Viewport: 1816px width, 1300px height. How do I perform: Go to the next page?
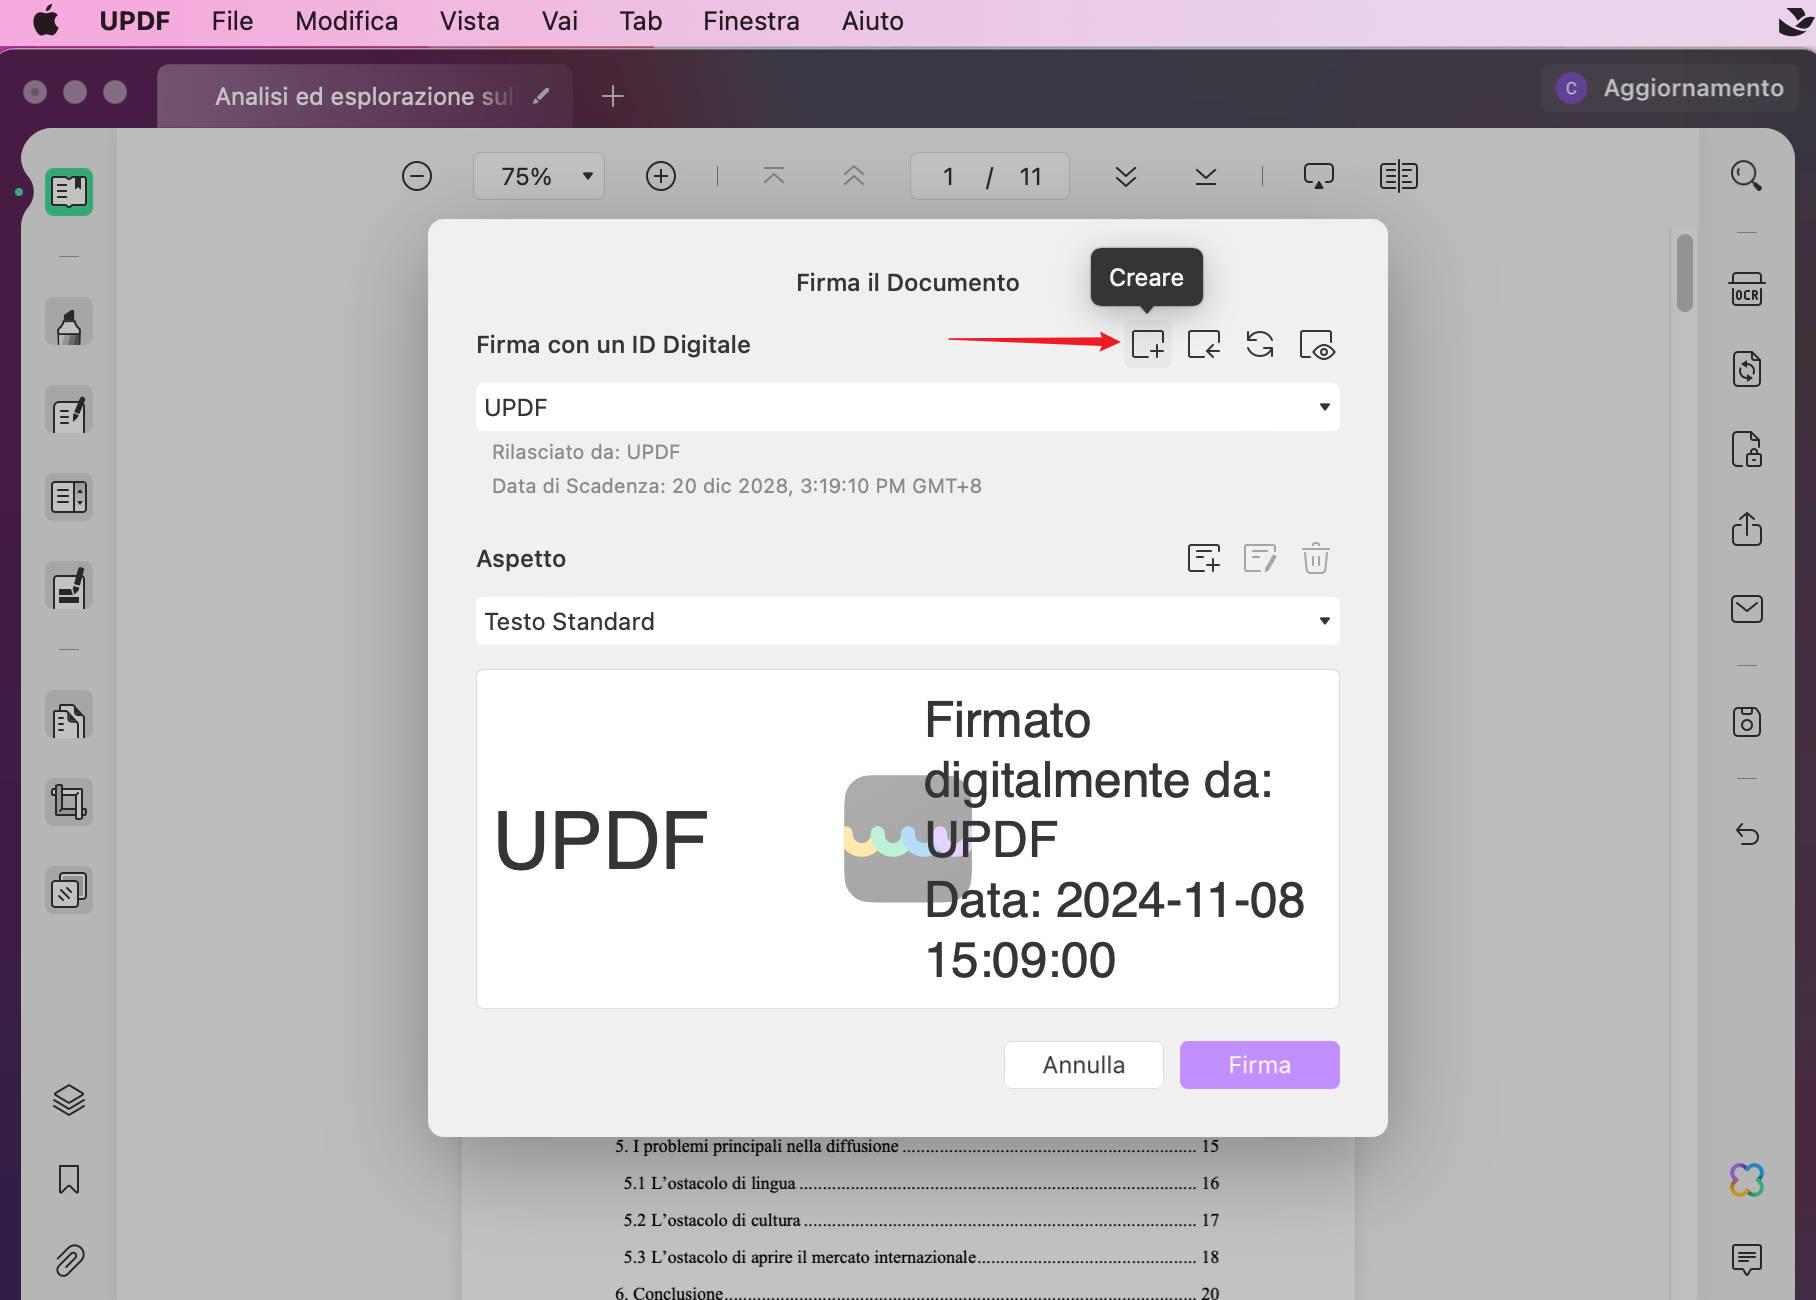1126,177
